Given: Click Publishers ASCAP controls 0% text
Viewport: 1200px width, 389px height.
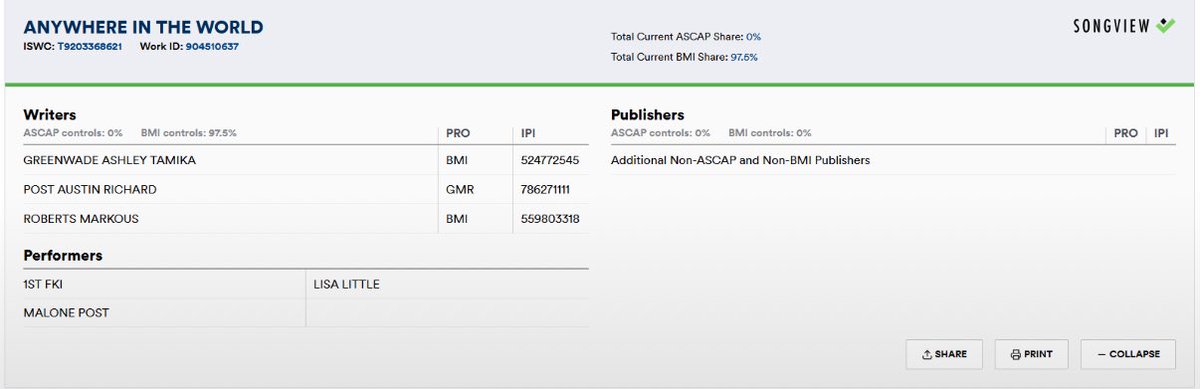Looking at the screenshot, I should pos(661,133).
